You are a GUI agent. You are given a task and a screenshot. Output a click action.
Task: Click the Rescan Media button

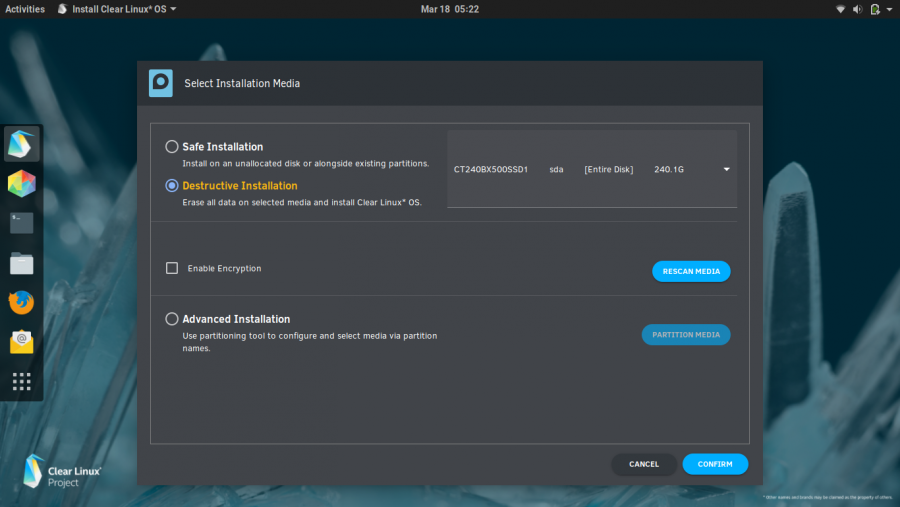[691, 272]
